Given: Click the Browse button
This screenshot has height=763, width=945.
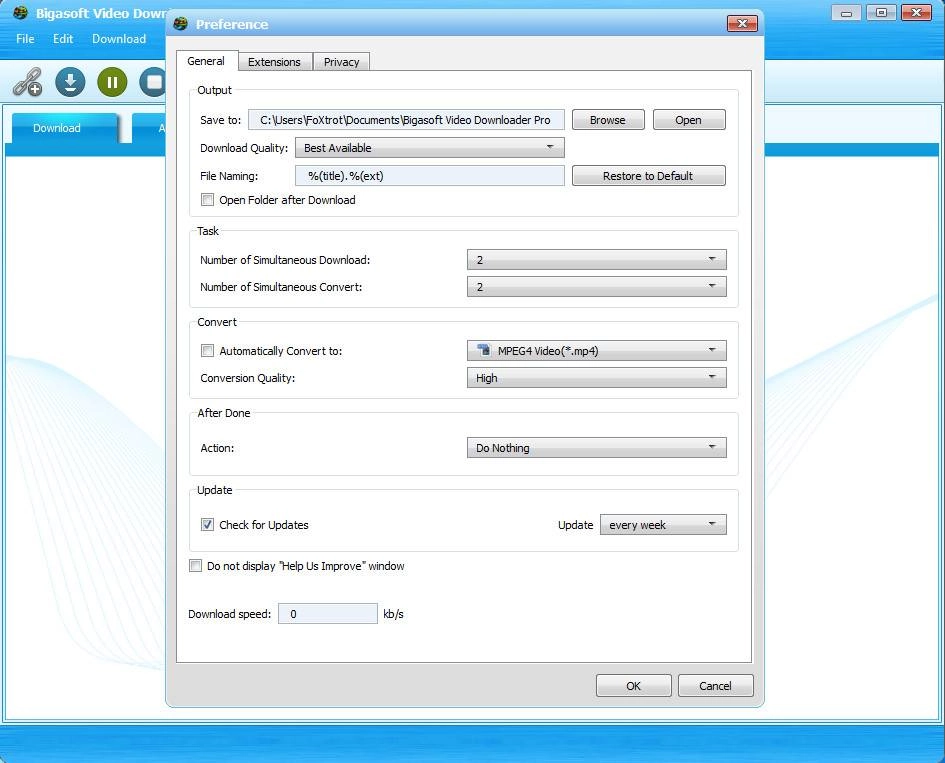Looking at the screenshot, I should pos(608,120).
